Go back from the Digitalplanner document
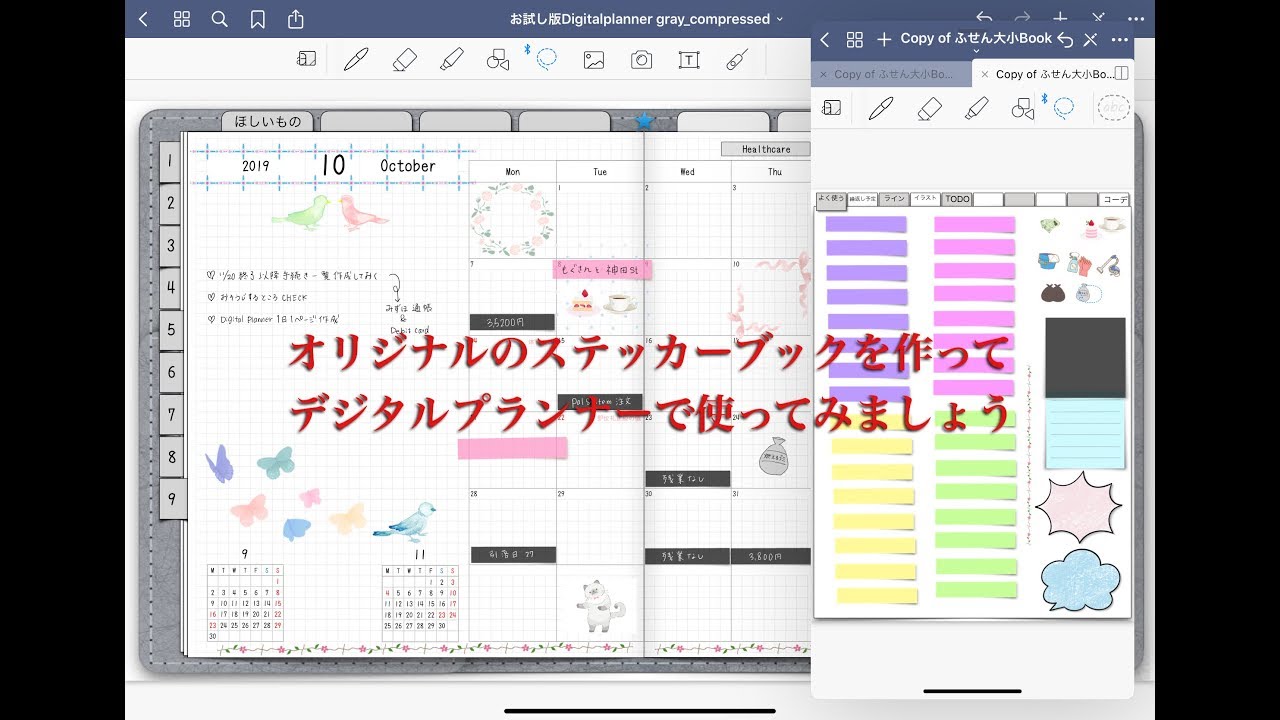 point(143,19)
